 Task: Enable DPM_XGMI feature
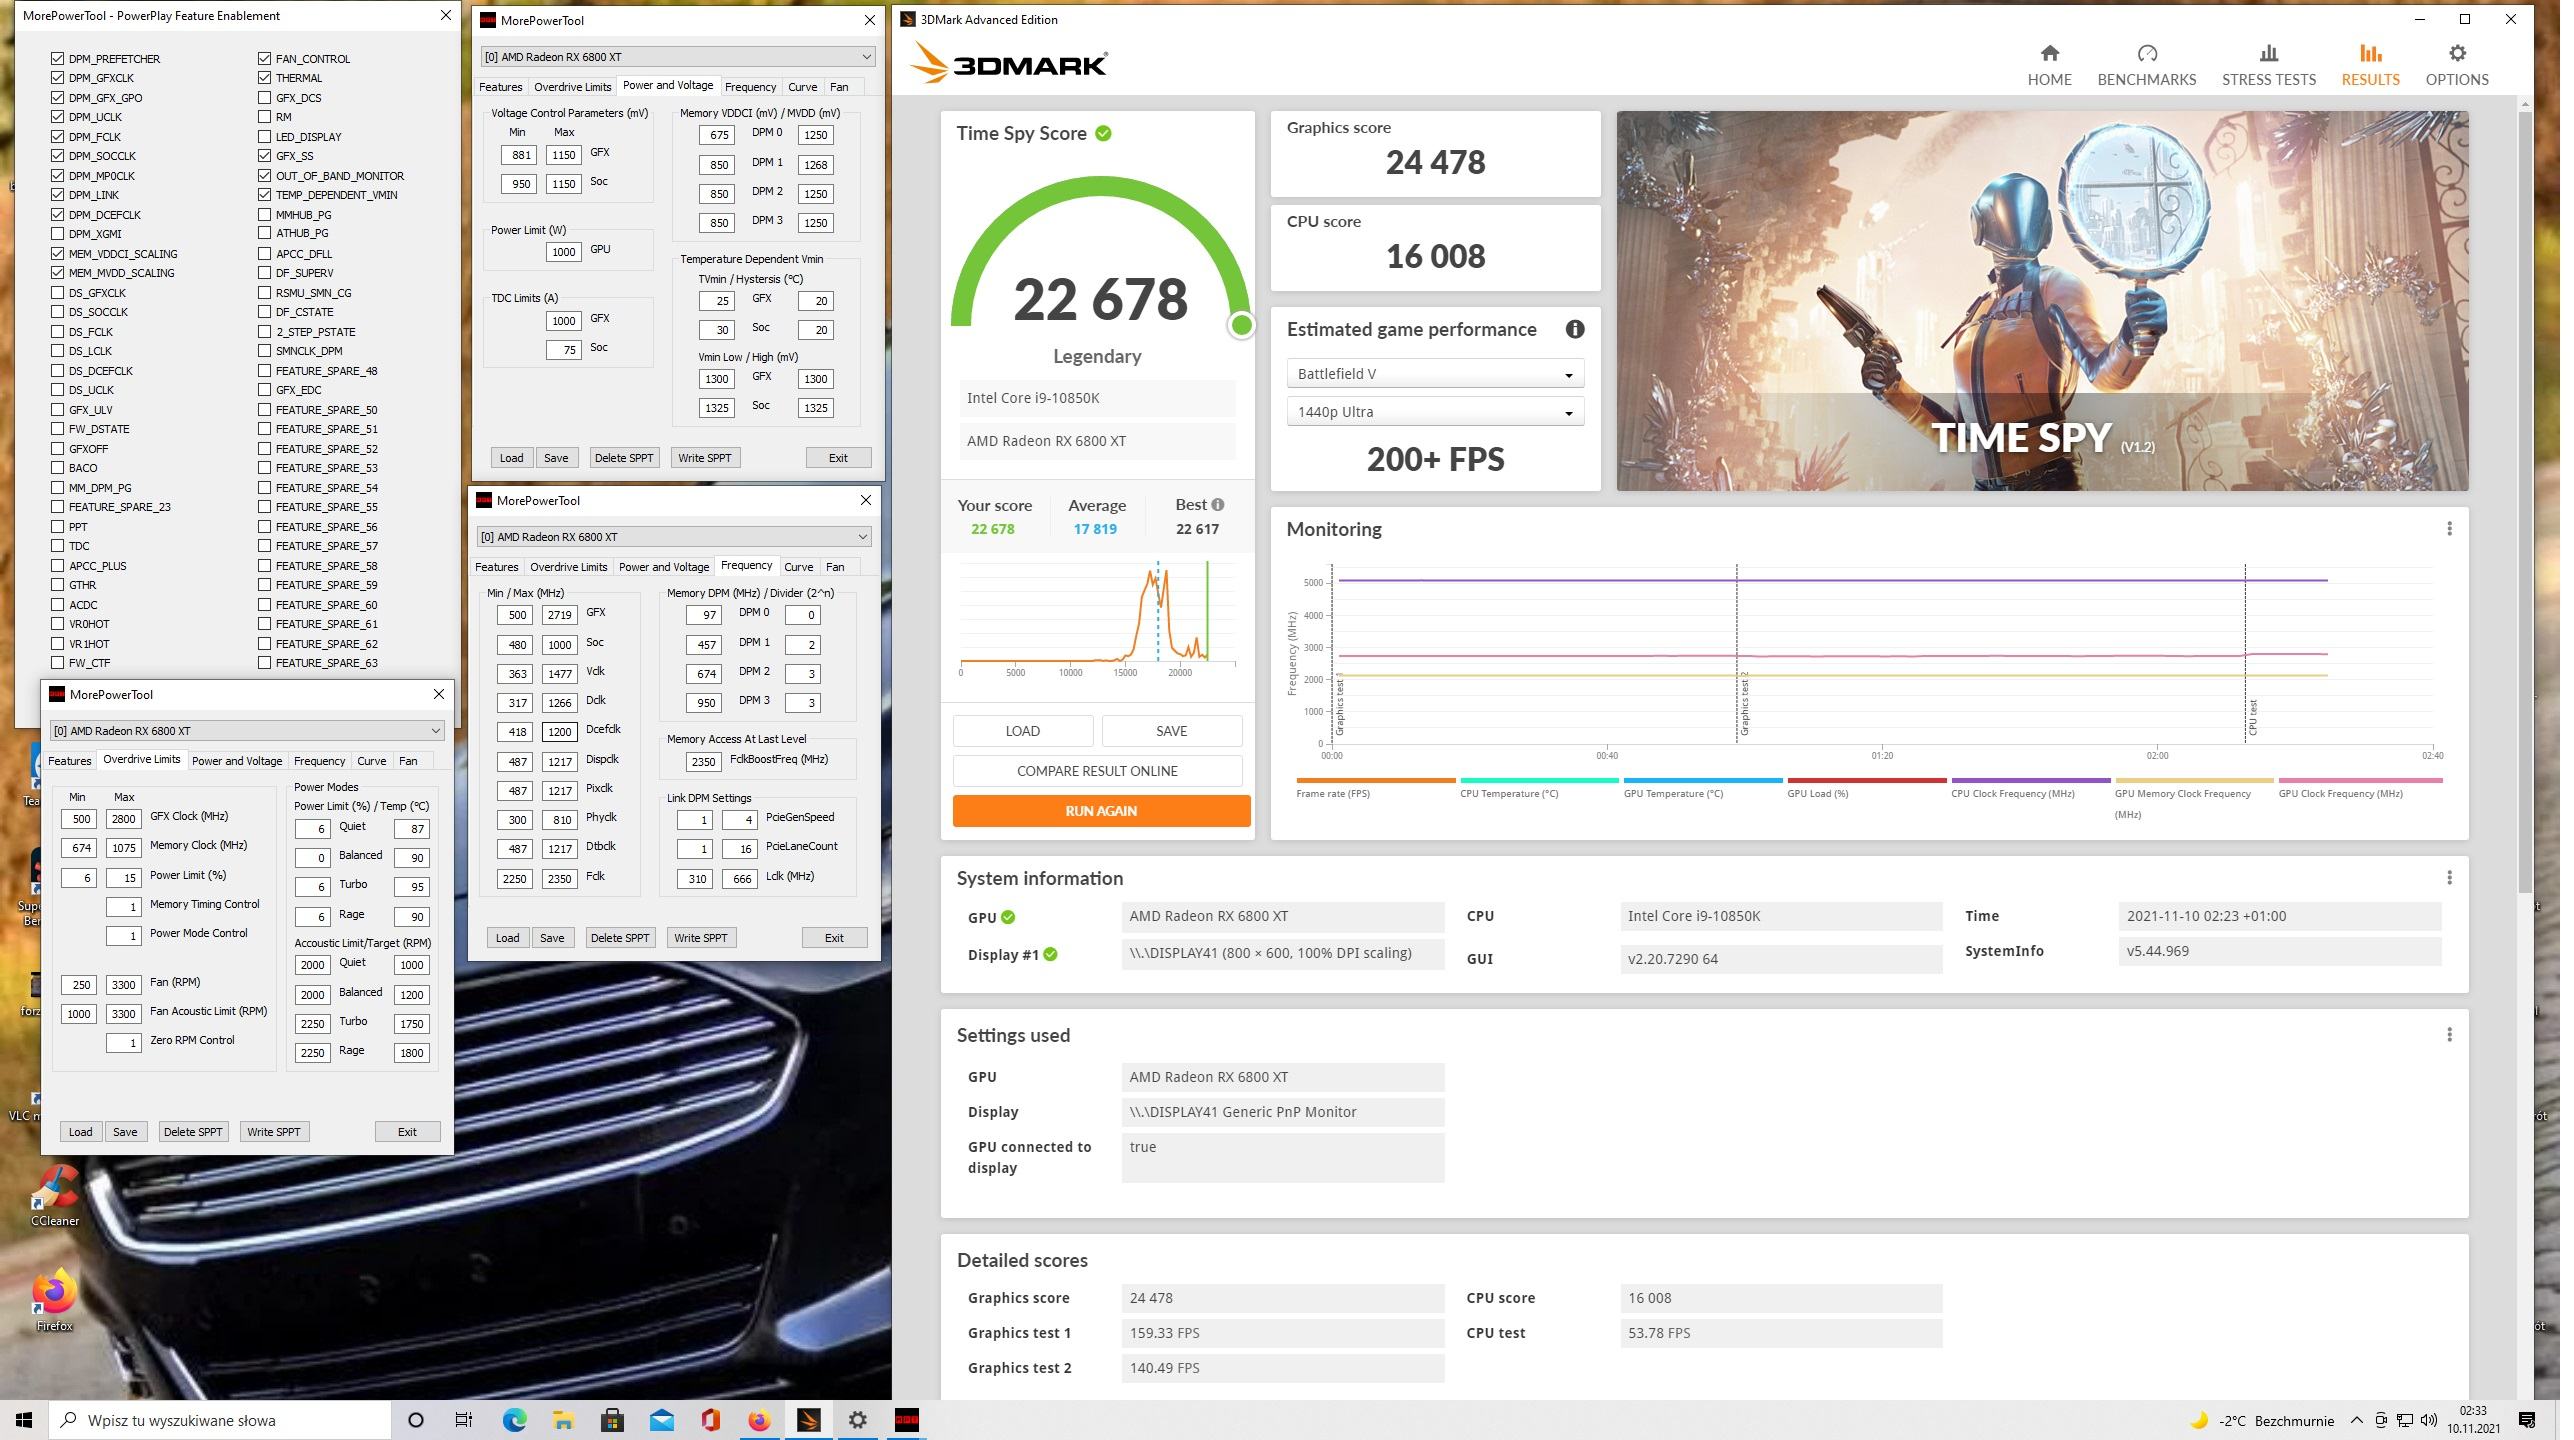tap(57, 234)
